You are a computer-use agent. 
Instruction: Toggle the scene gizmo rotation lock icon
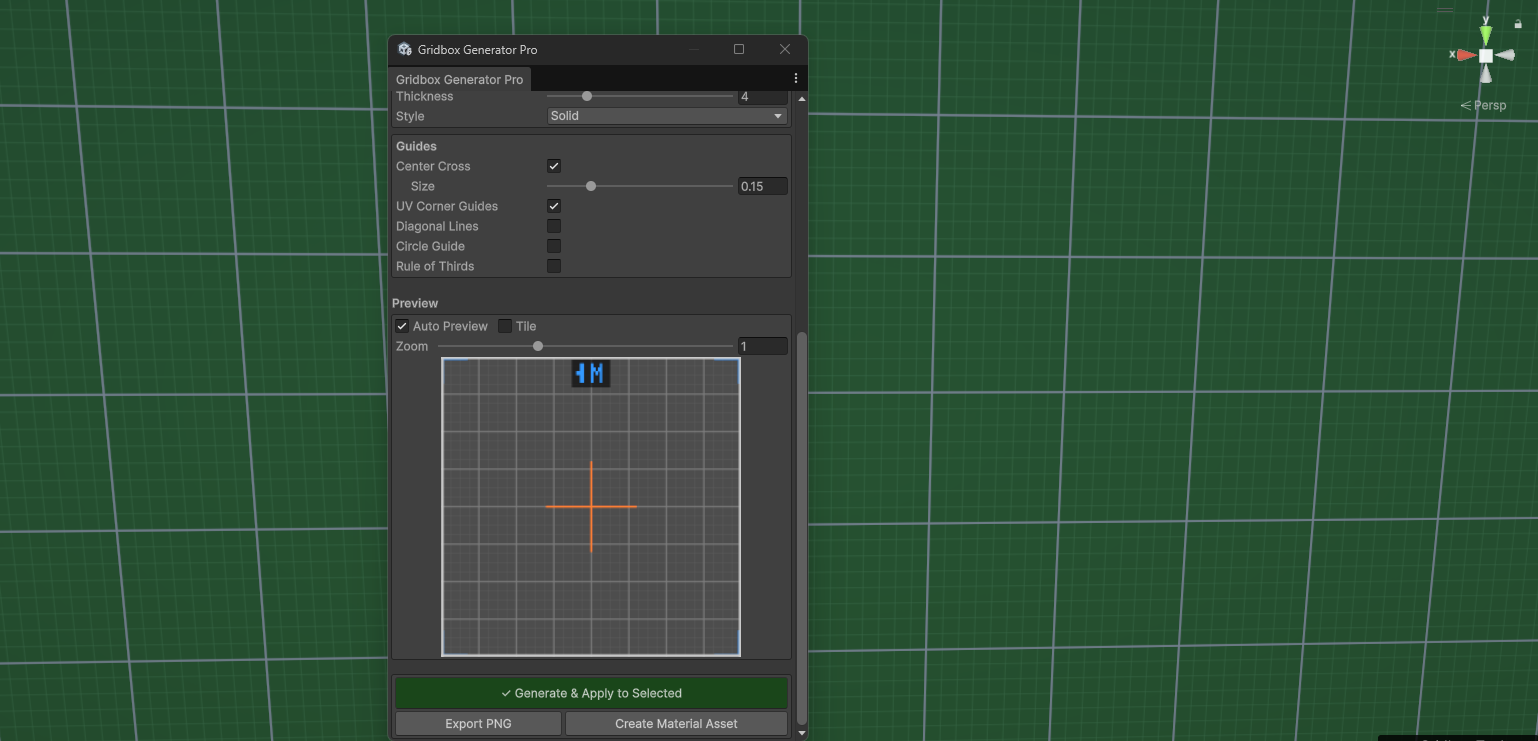click(1518, 23)
